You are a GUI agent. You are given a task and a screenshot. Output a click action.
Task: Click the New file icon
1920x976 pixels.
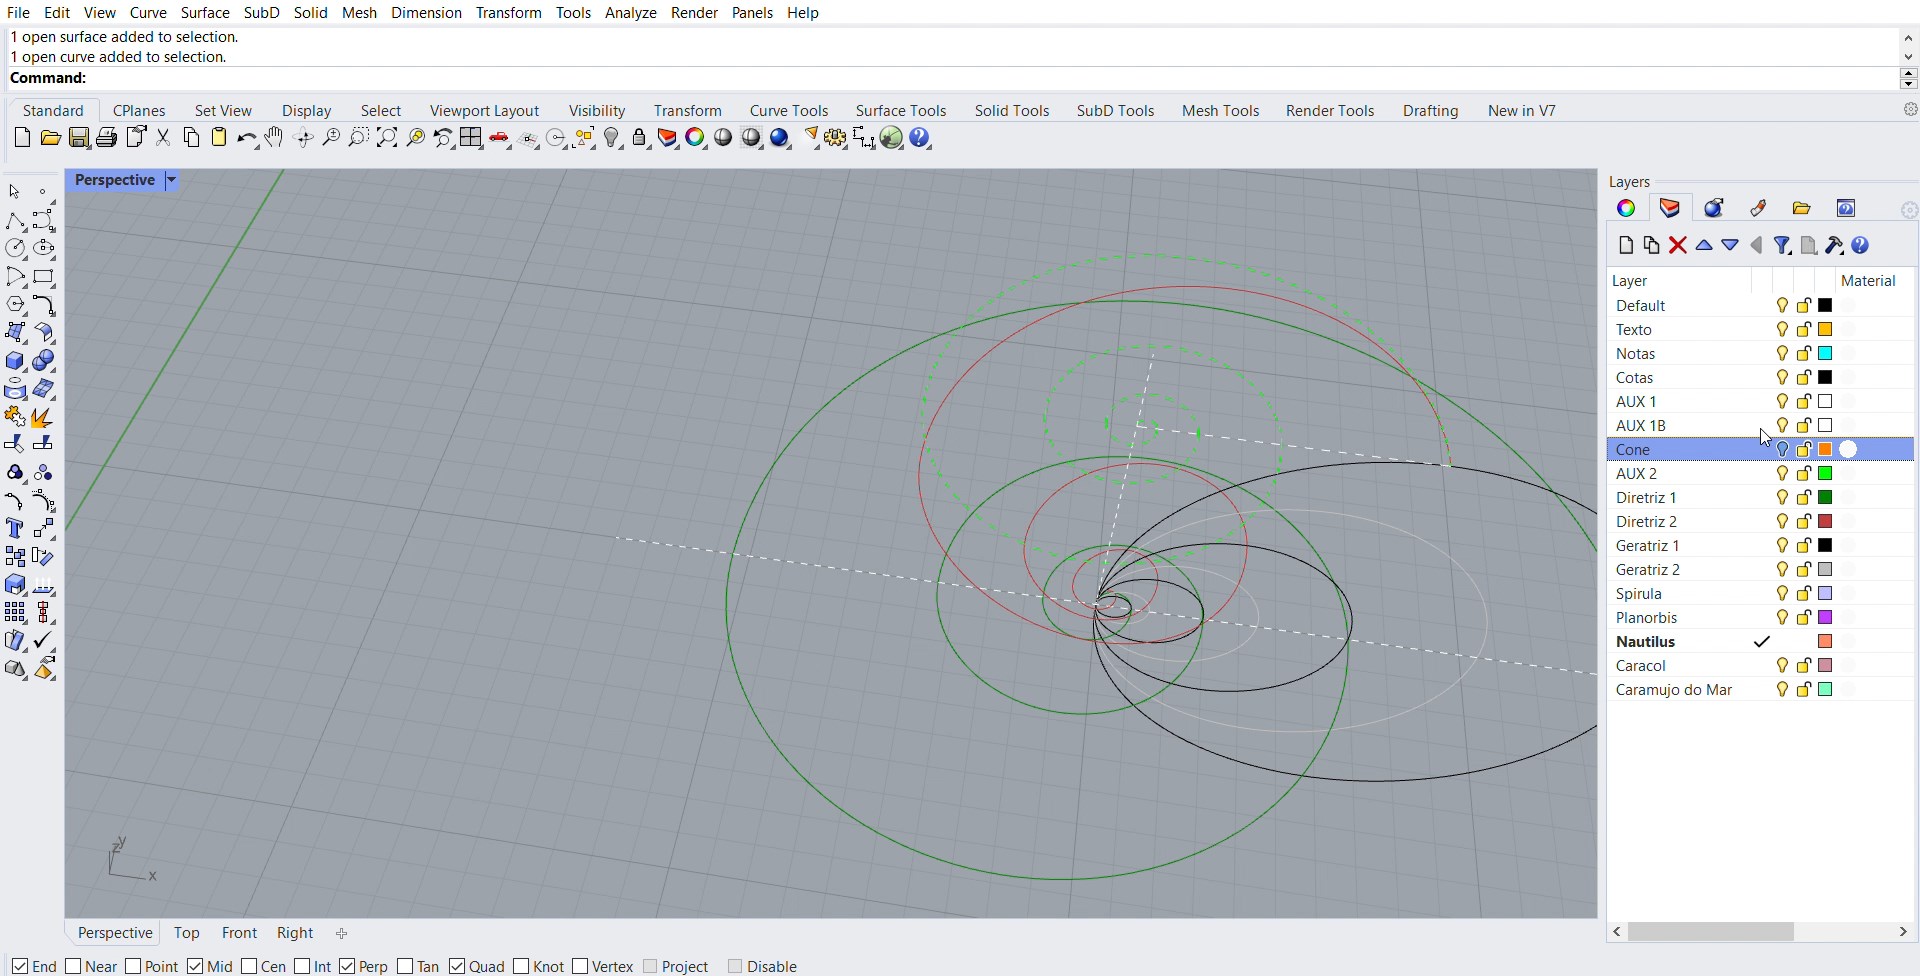22,138
